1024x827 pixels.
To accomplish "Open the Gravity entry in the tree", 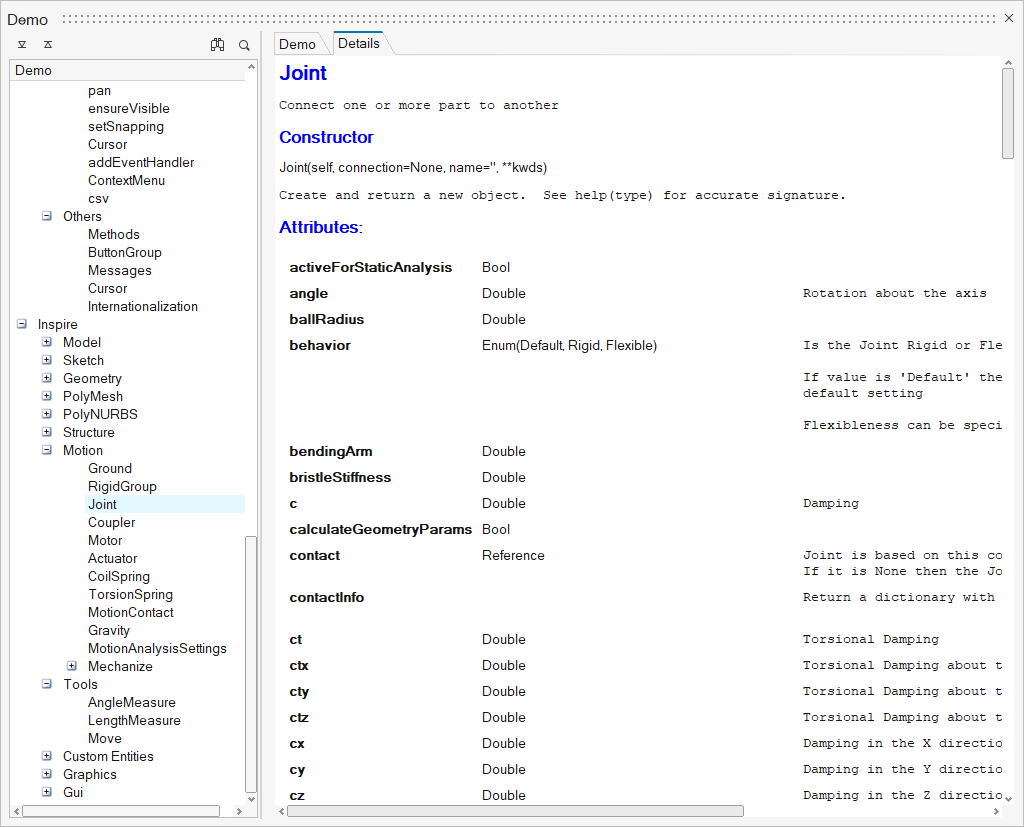I will tap(109, 630).
